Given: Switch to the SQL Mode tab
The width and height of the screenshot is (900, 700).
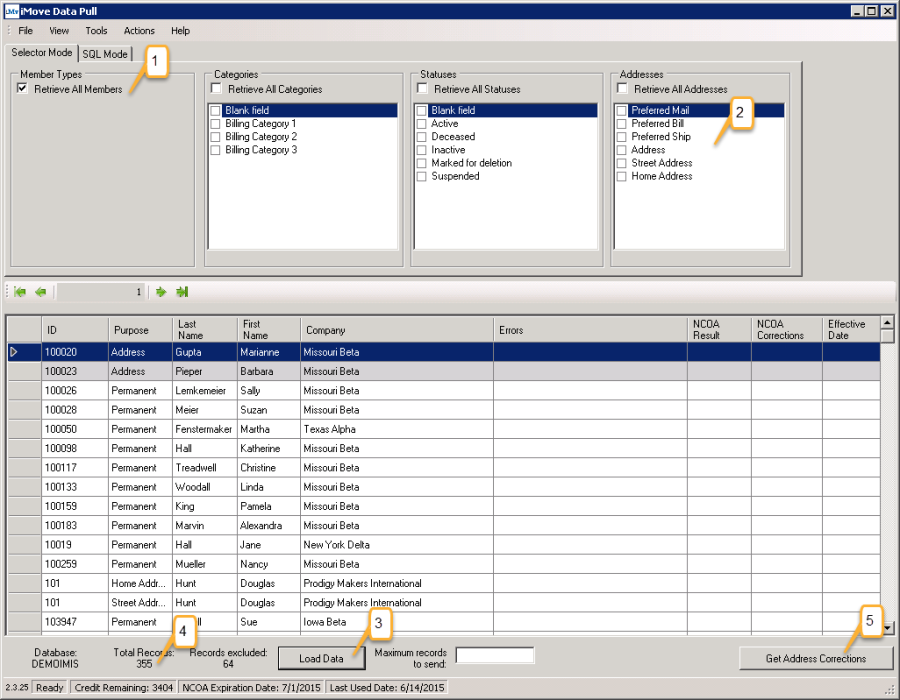Looking at the screenshot, I should pos(105,54).
